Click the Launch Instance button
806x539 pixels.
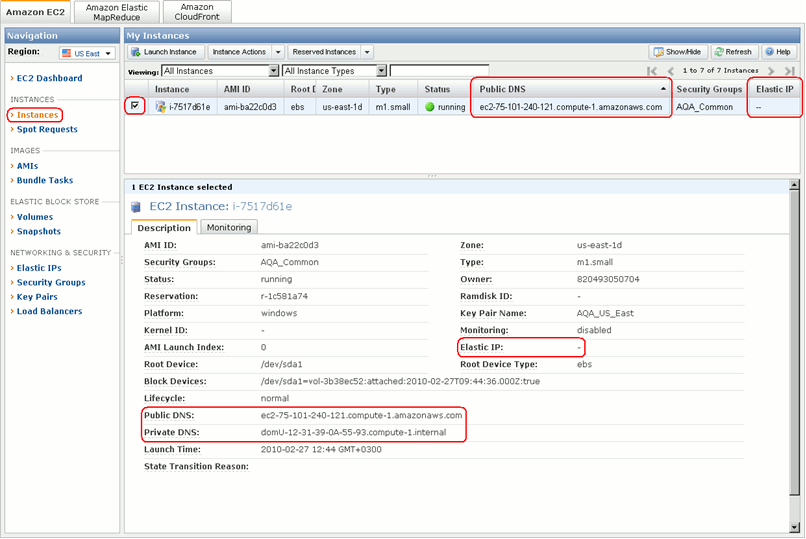point(165,52)
